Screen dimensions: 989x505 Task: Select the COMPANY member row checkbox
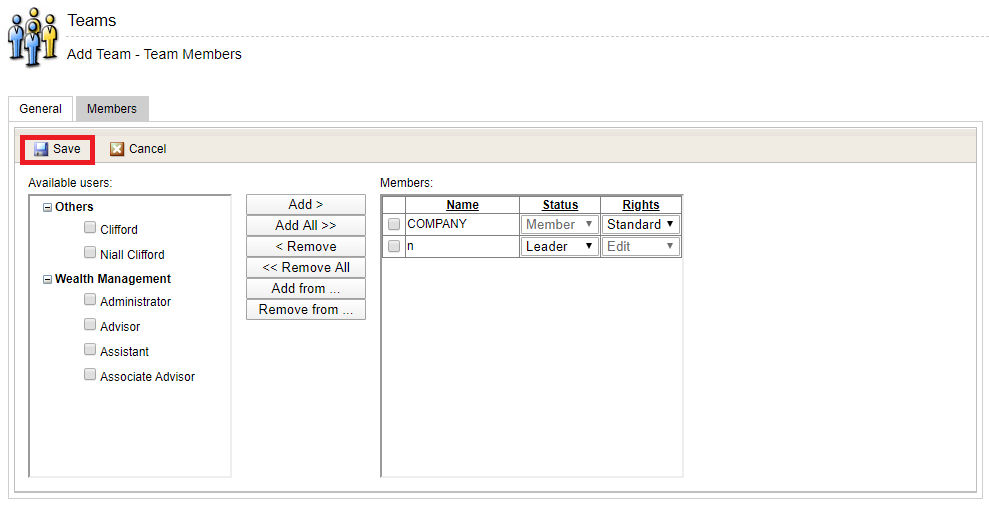(394, 225)
